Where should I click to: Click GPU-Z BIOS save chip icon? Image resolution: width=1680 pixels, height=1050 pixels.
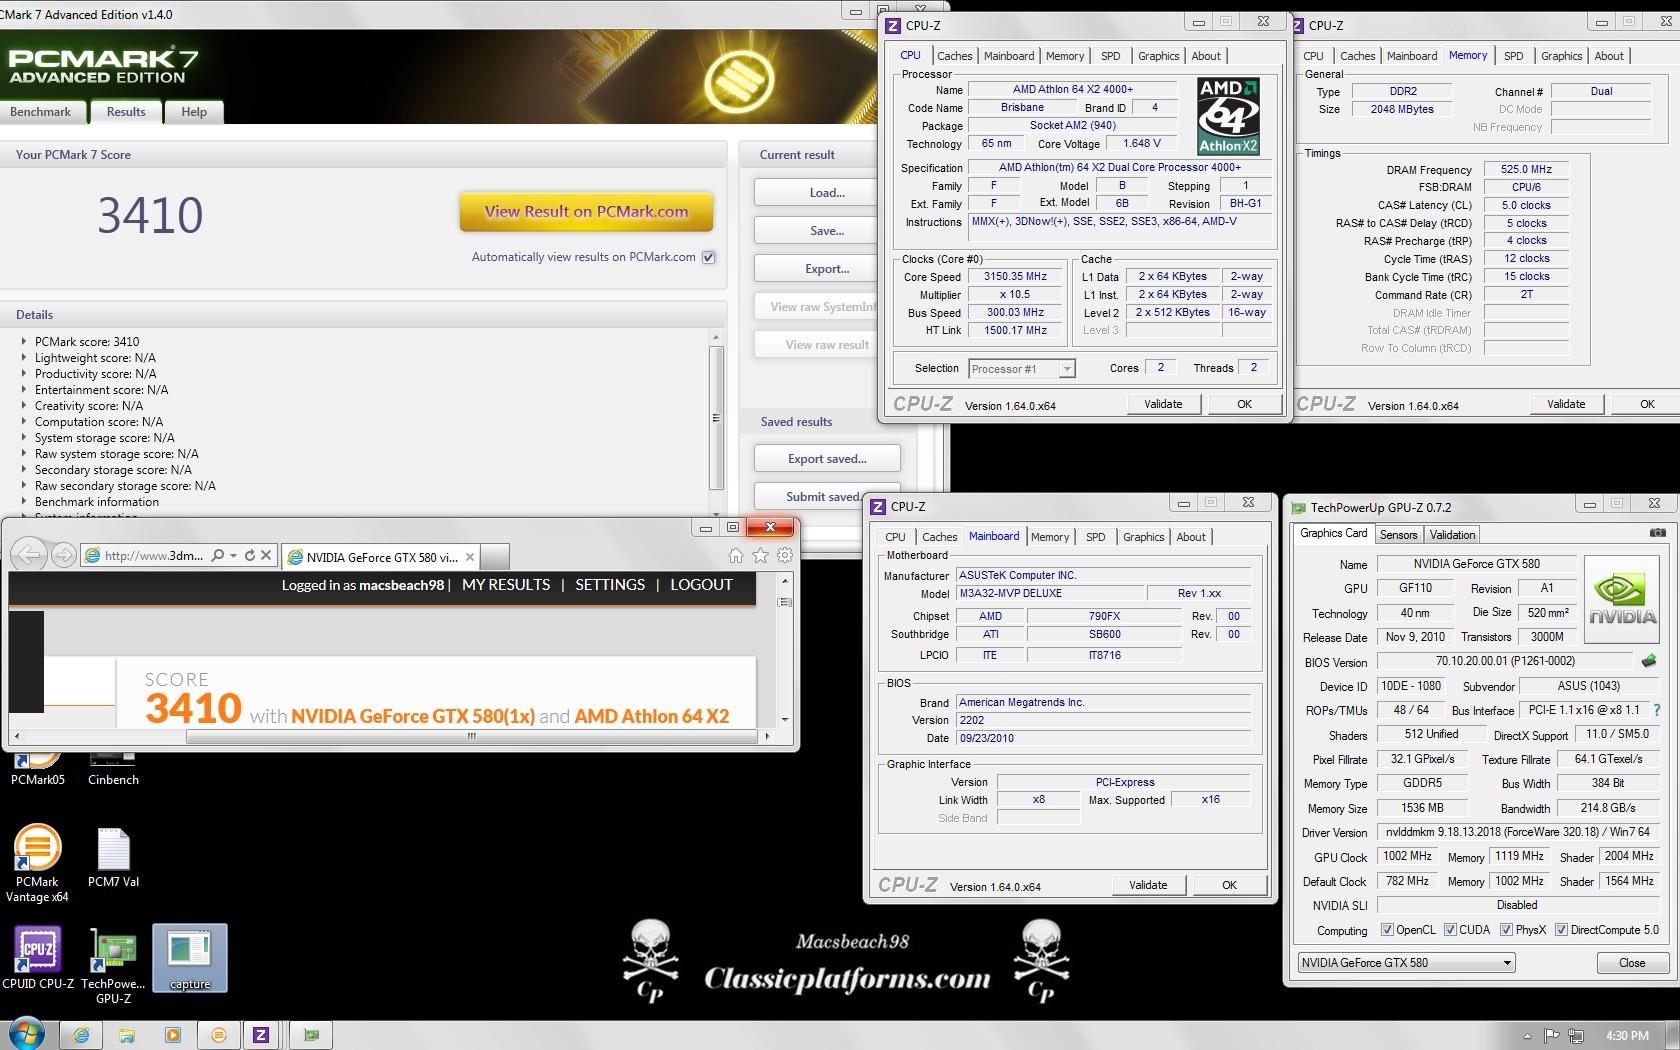tap(1648, 660)
